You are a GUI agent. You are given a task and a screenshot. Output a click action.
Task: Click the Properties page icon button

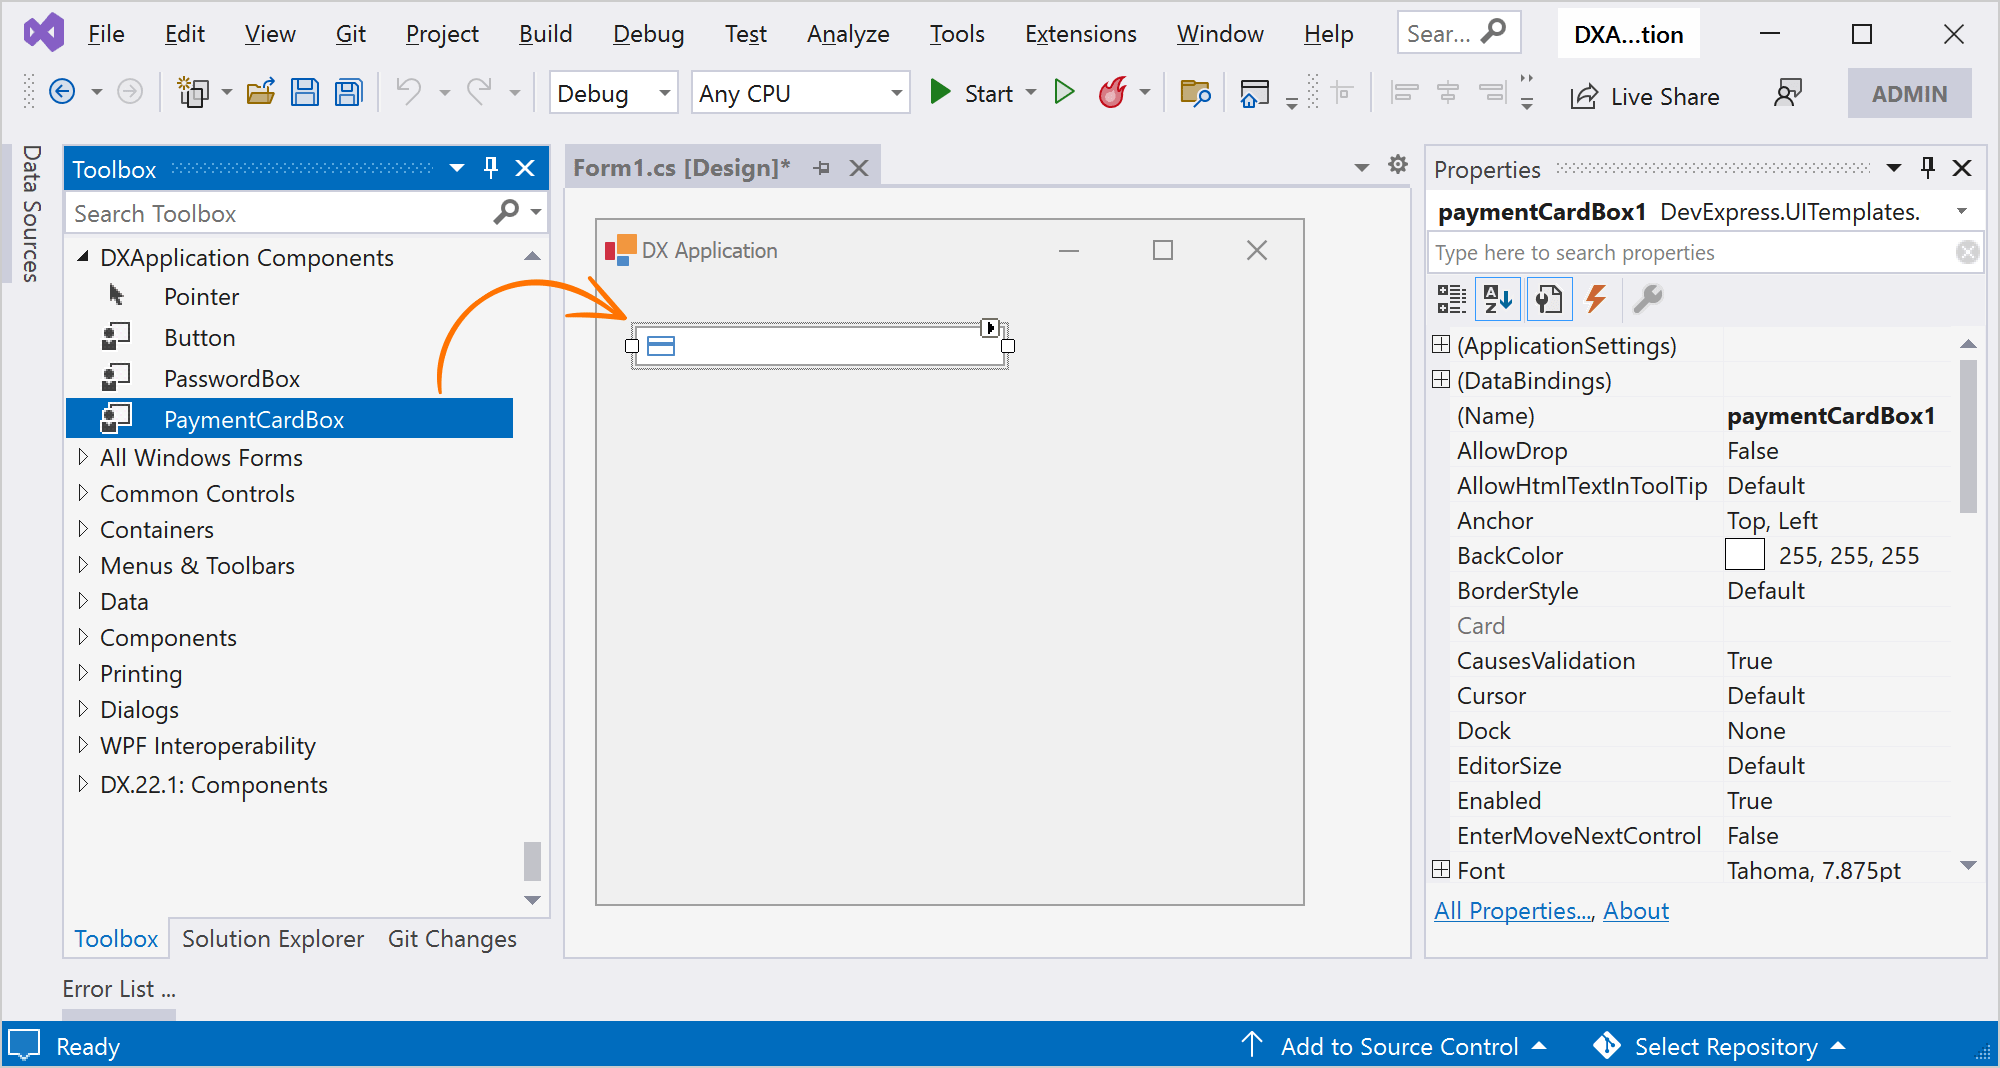click(1549, 299)
